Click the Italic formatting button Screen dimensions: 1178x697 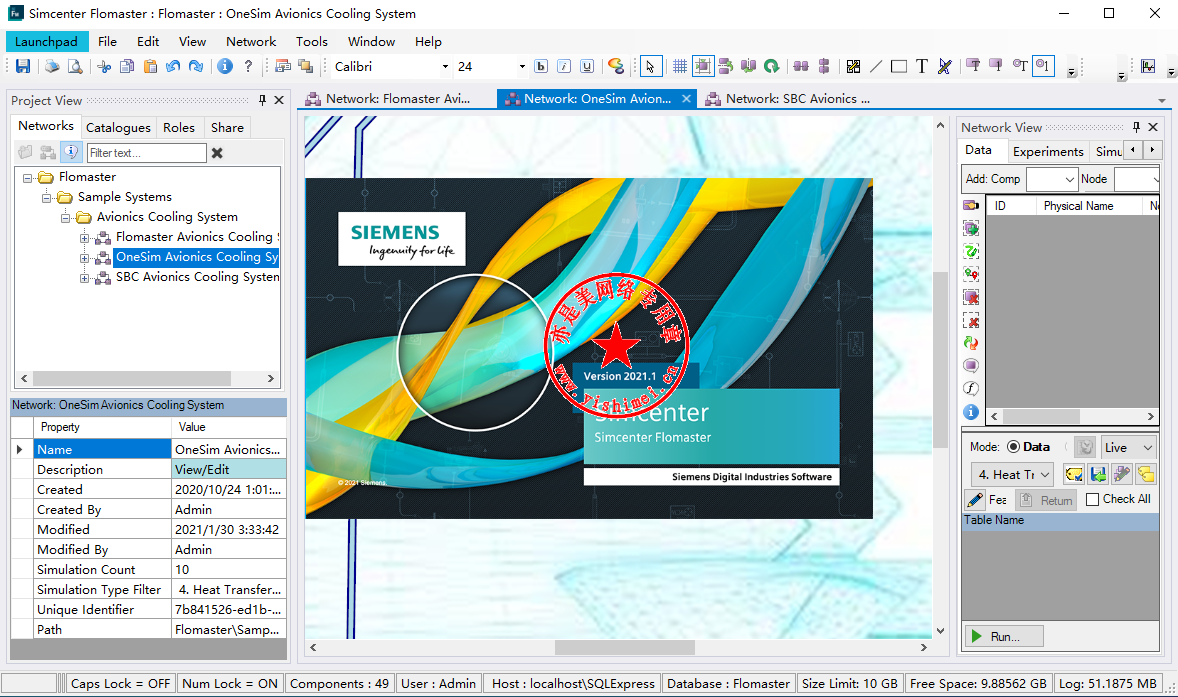564,66
